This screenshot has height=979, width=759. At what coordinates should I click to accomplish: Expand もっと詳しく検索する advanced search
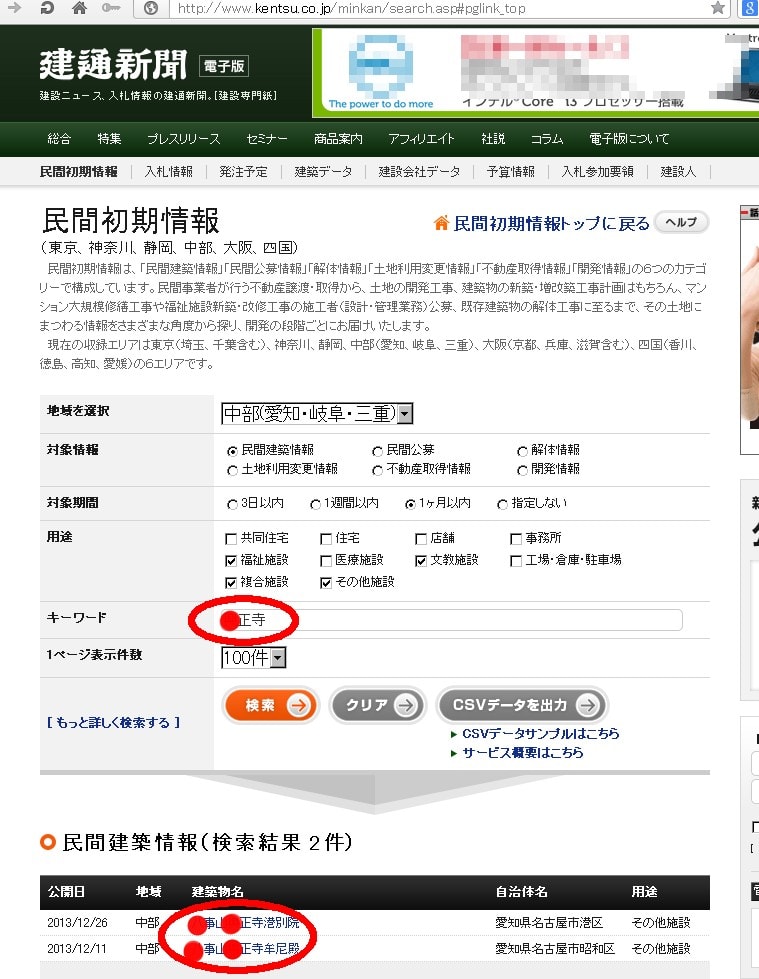[113, 722]
